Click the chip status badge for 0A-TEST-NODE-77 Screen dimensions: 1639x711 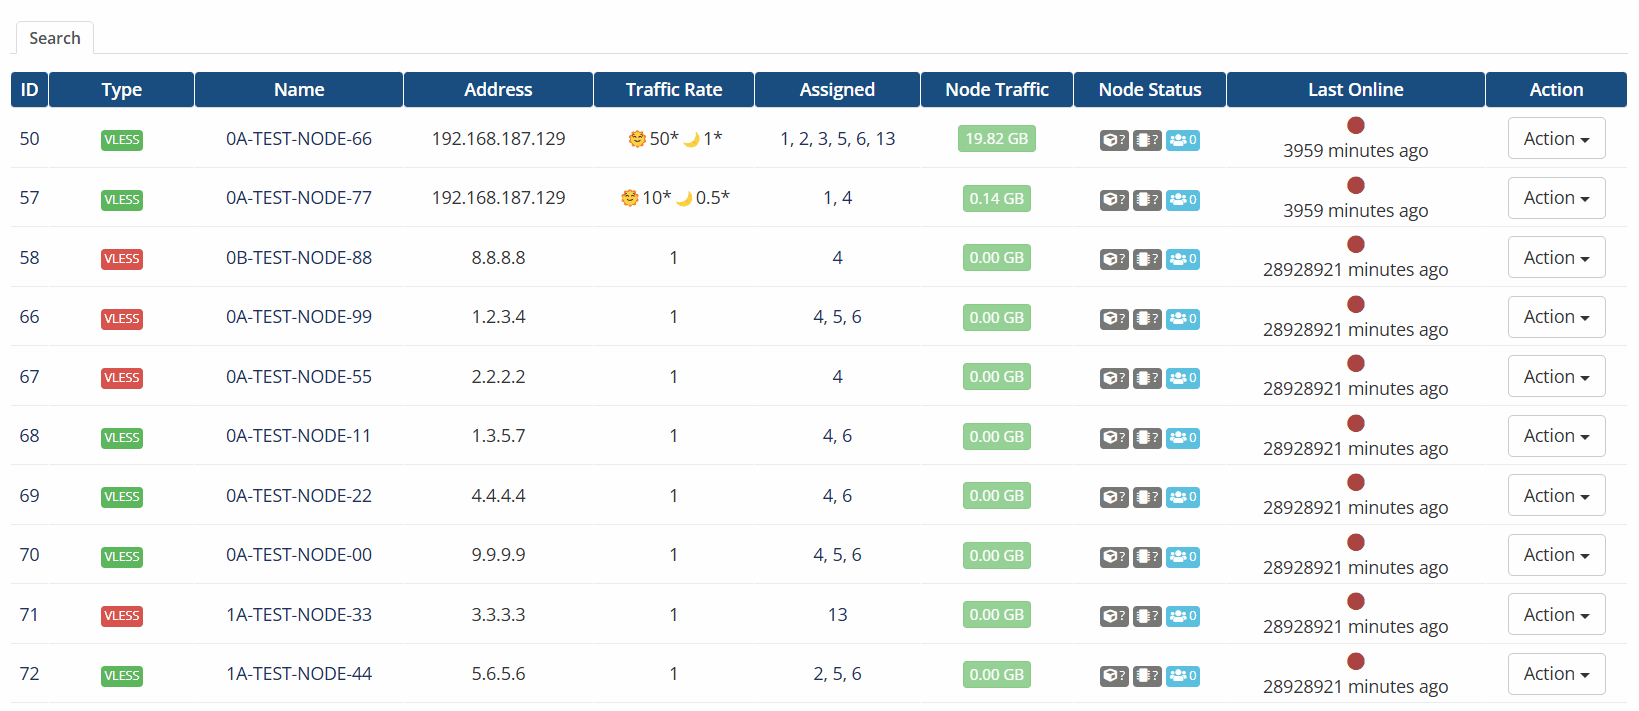coord(1147,199)
